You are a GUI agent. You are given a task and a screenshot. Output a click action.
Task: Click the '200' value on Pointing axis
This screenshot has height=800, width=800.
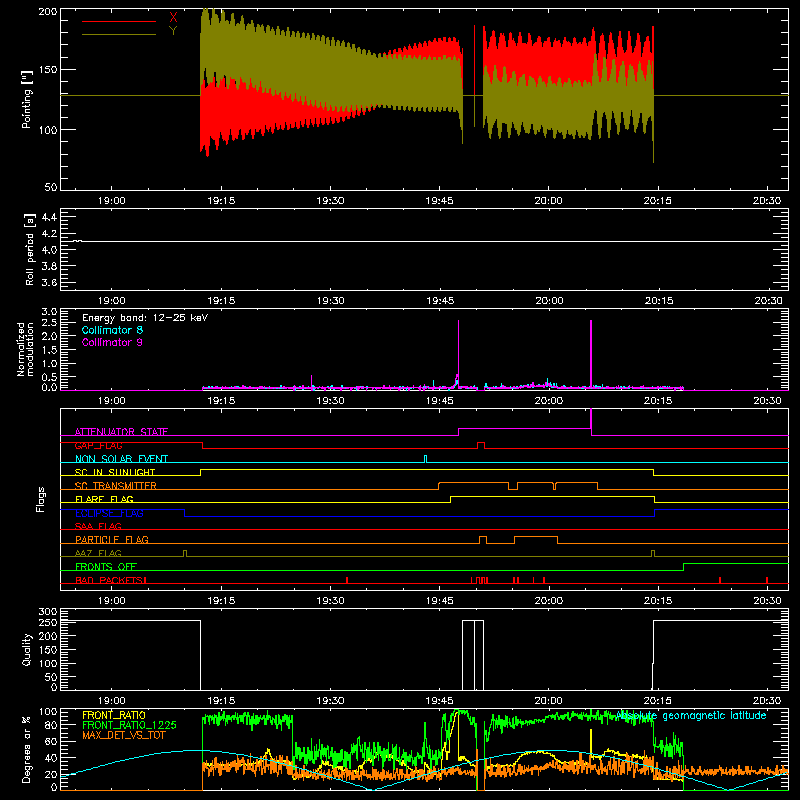(48, 11)
